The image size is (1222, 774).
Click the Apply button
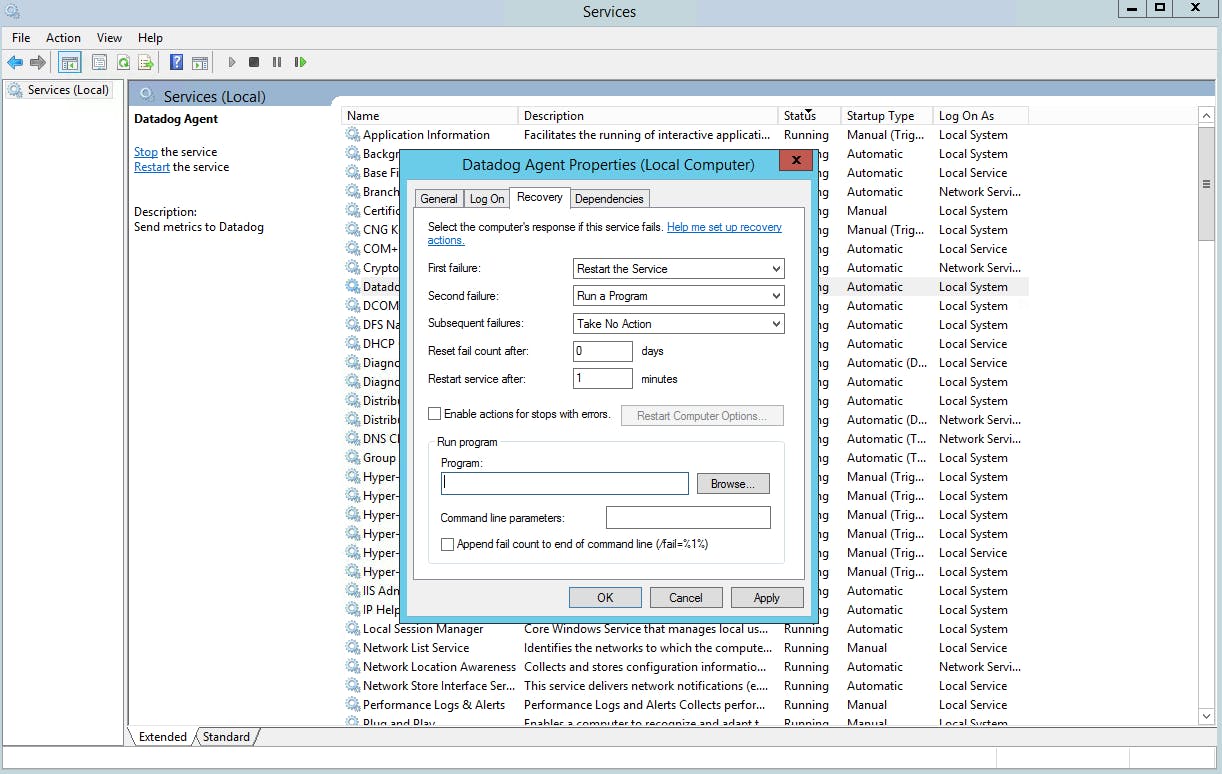click(x=766, y=598)
